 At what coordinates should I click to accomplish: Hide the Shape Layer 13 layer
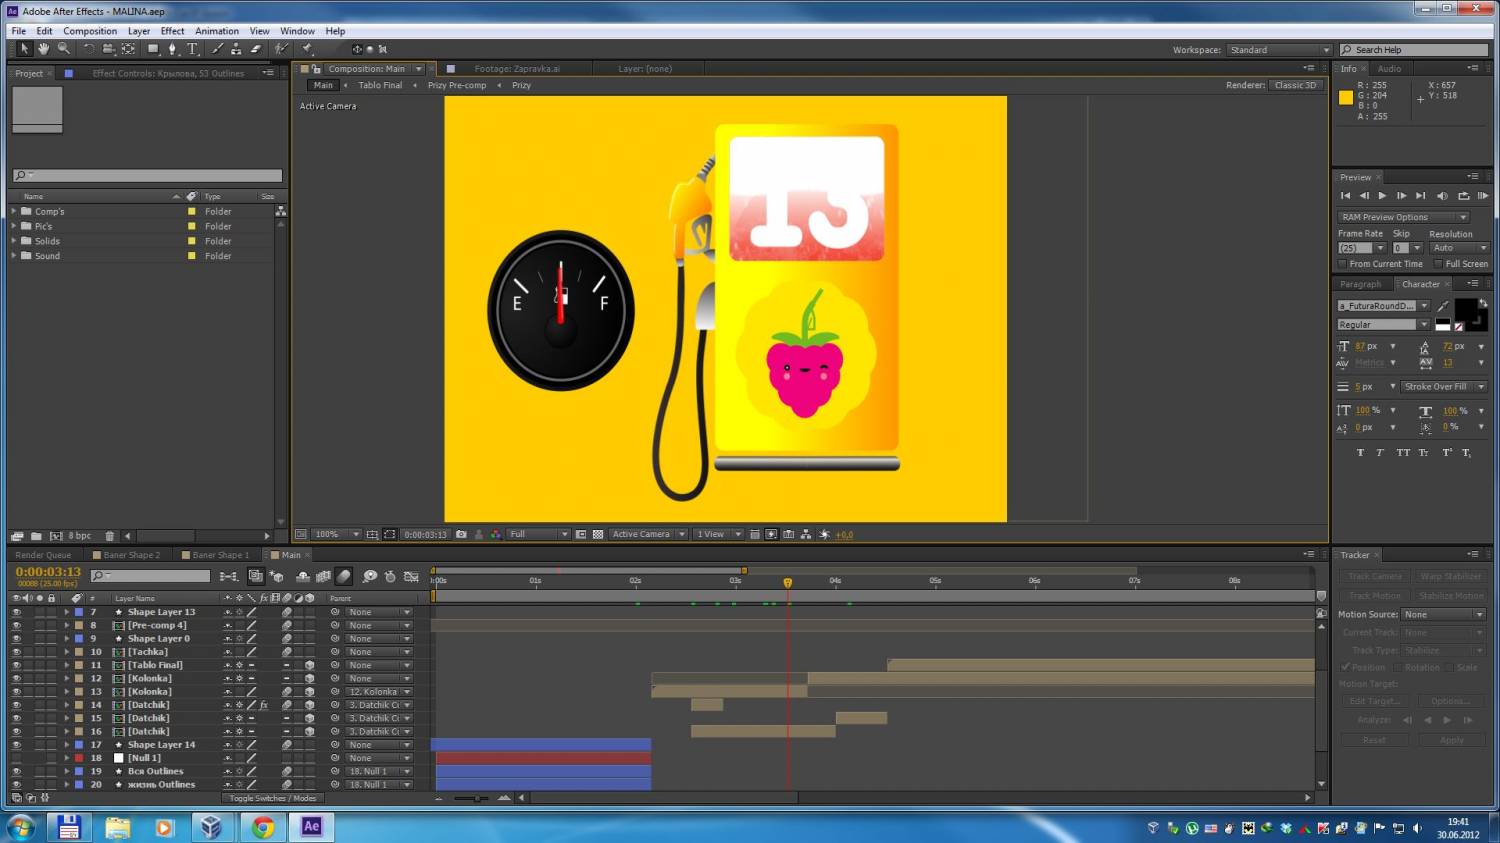click(x=16, y=612)
